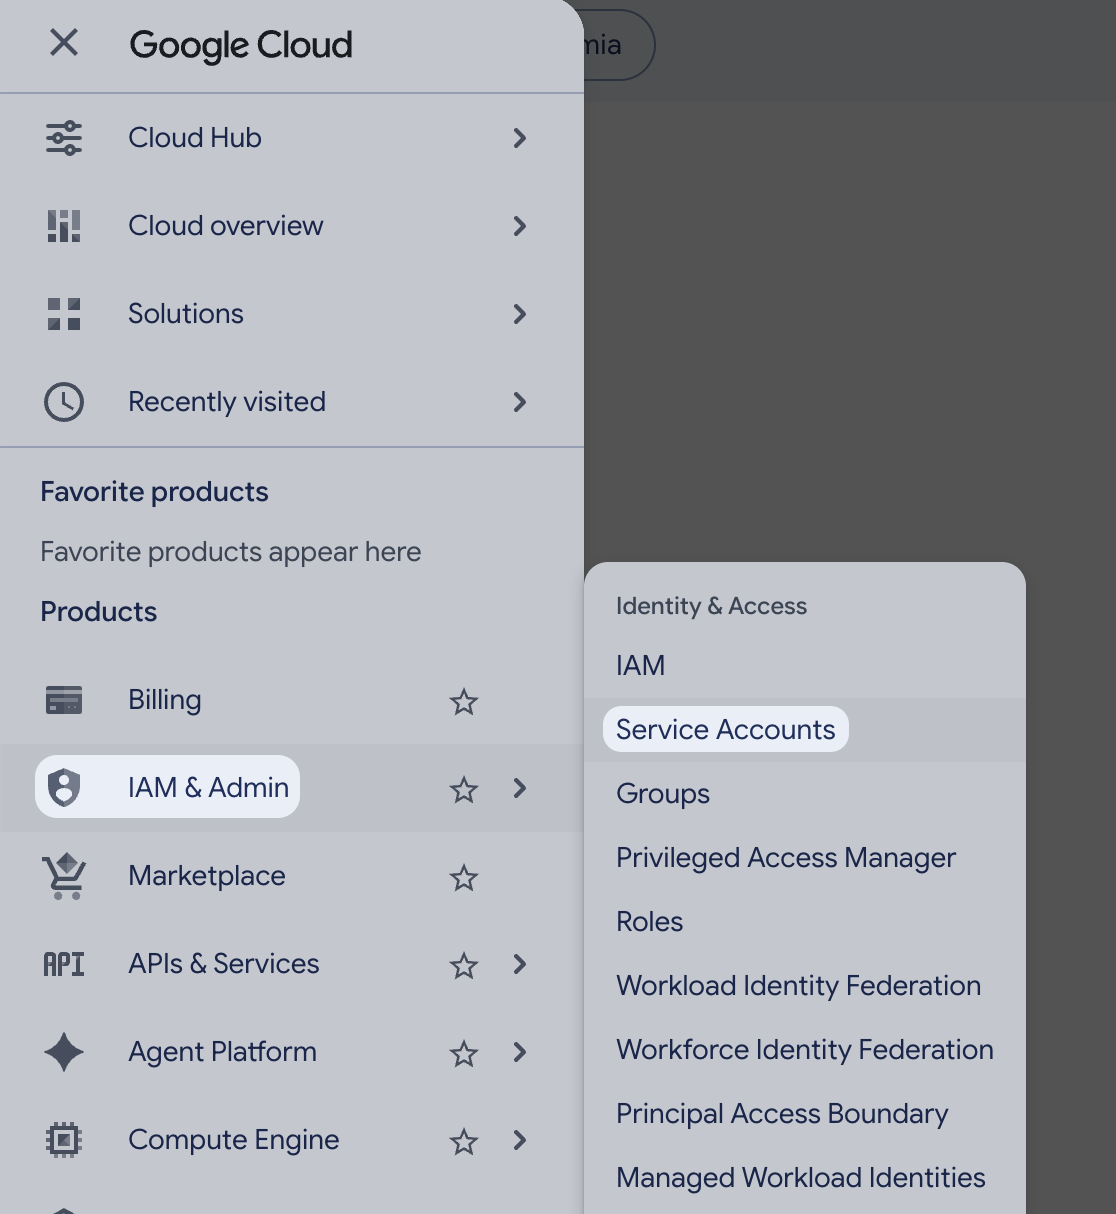Viewport: 1116px width, 1214px height.
Task: Click the Compute Engine chip icon
Action: tap(64, 1140)
